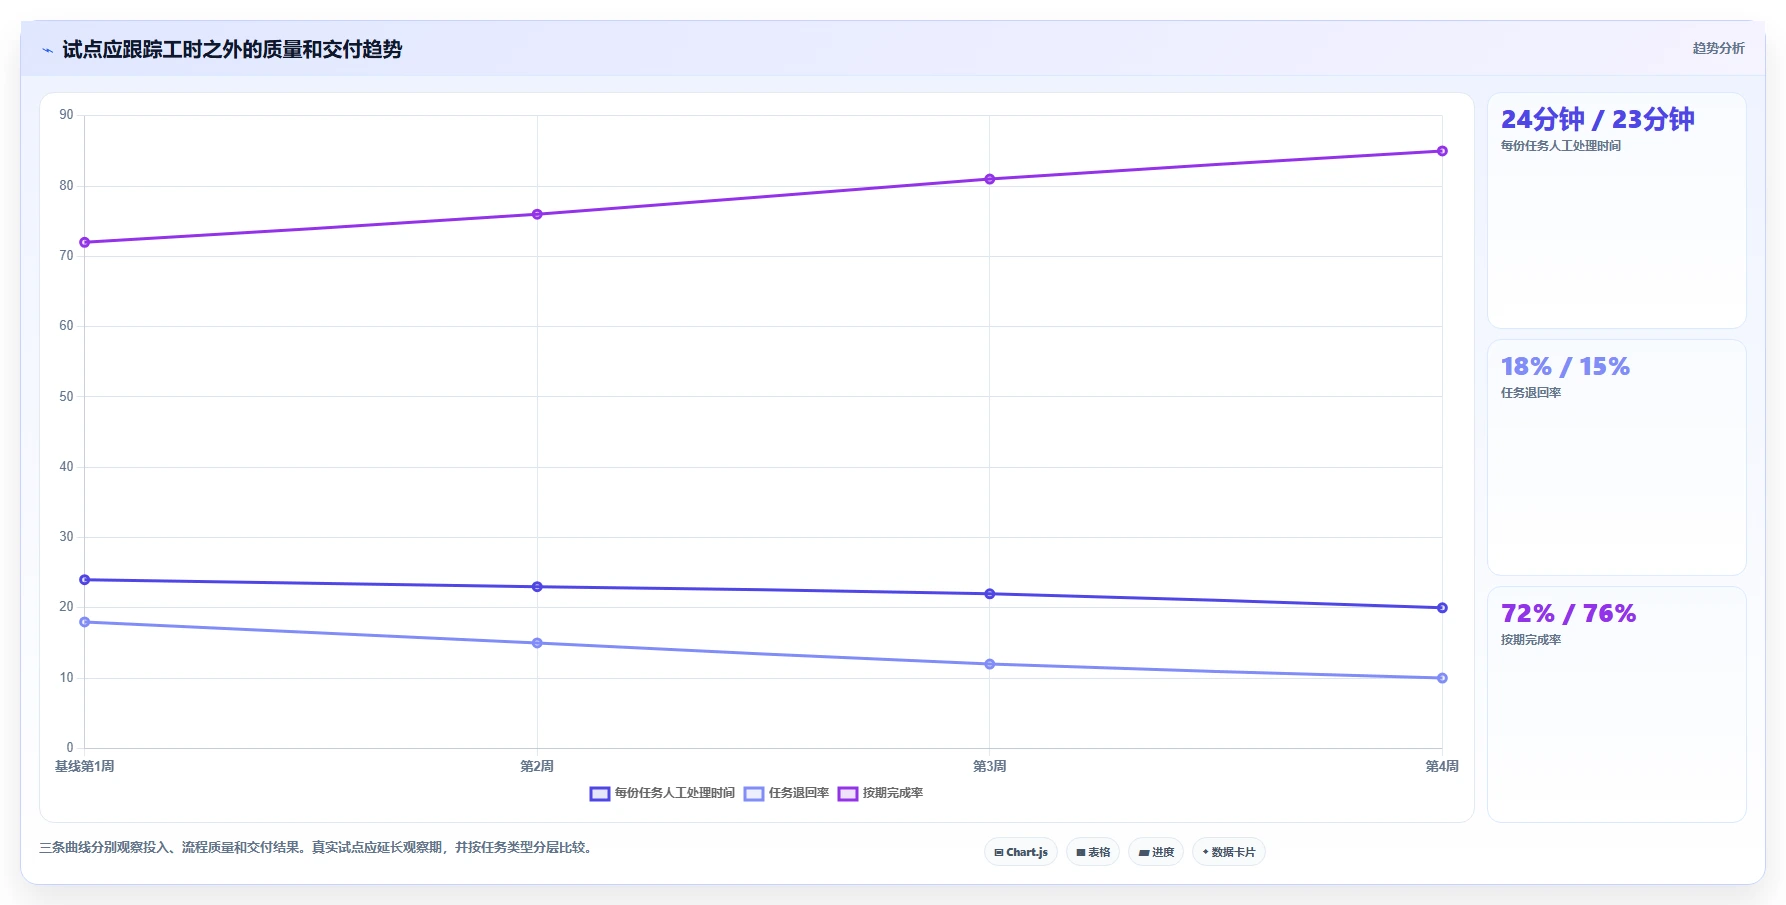Click the 每份任务人工处理时间 legend color box
Image resolution: width=1786 pixels, height=905 pixels.
(x=600, y=794)
